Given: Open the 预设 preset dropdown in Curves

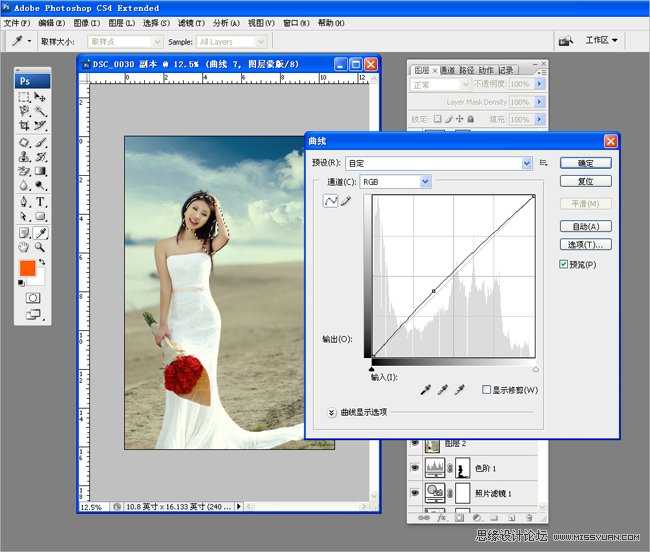Looking at the screenshot, I should click(x=527, y=163).
